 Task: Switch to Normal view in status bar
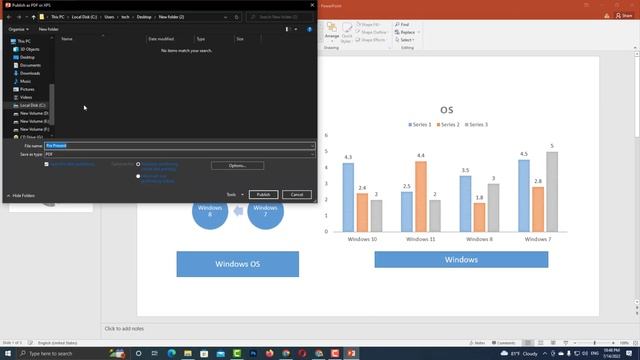(x=528, y=343)
